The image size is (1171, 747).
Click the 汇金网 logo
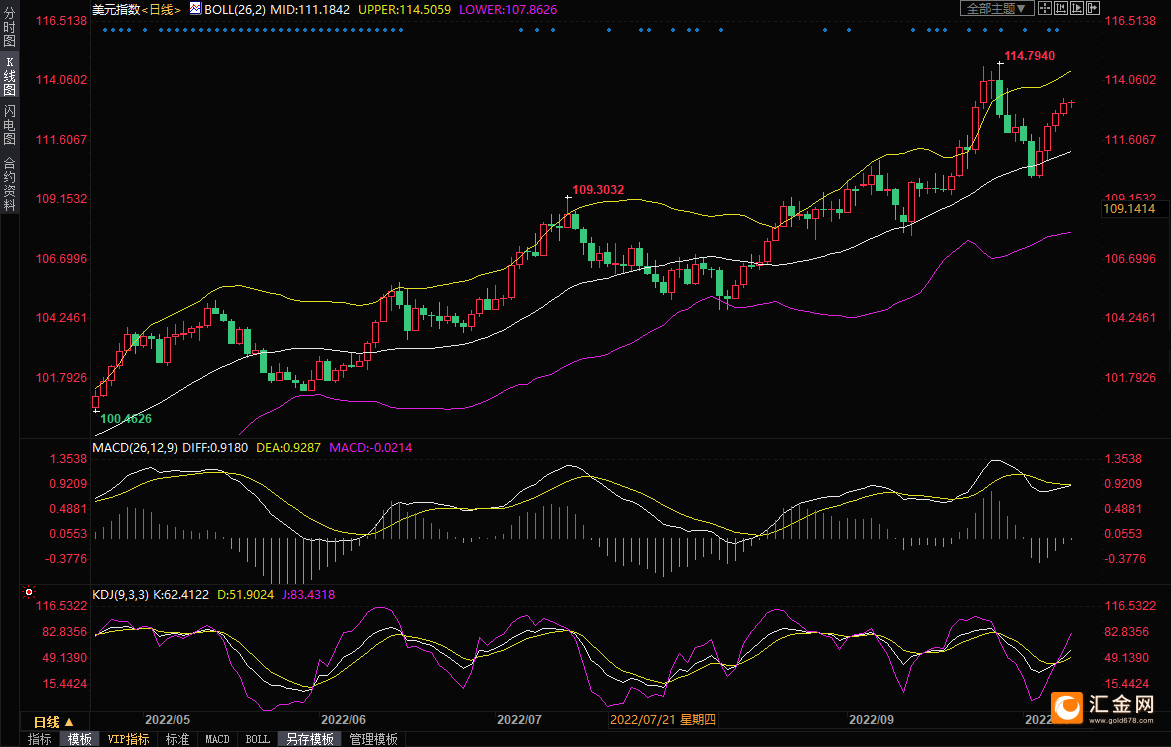[1104, 707]
